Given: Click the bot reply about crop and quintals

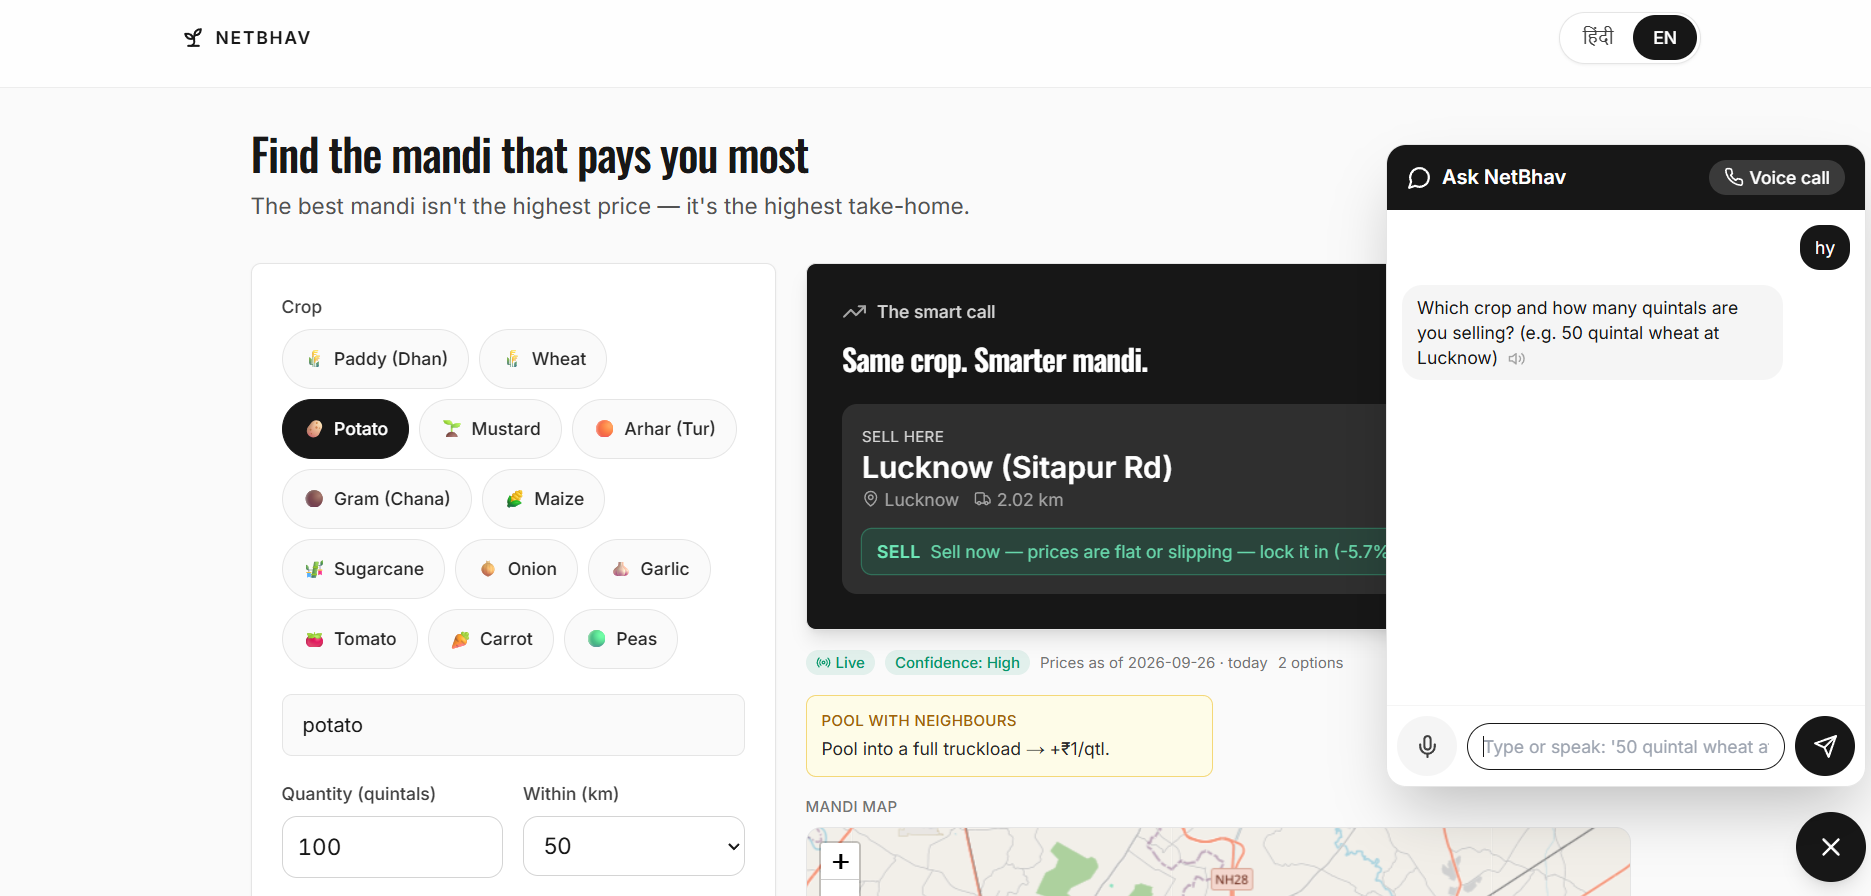Looking at the screenshot, I should [1592, 333].
